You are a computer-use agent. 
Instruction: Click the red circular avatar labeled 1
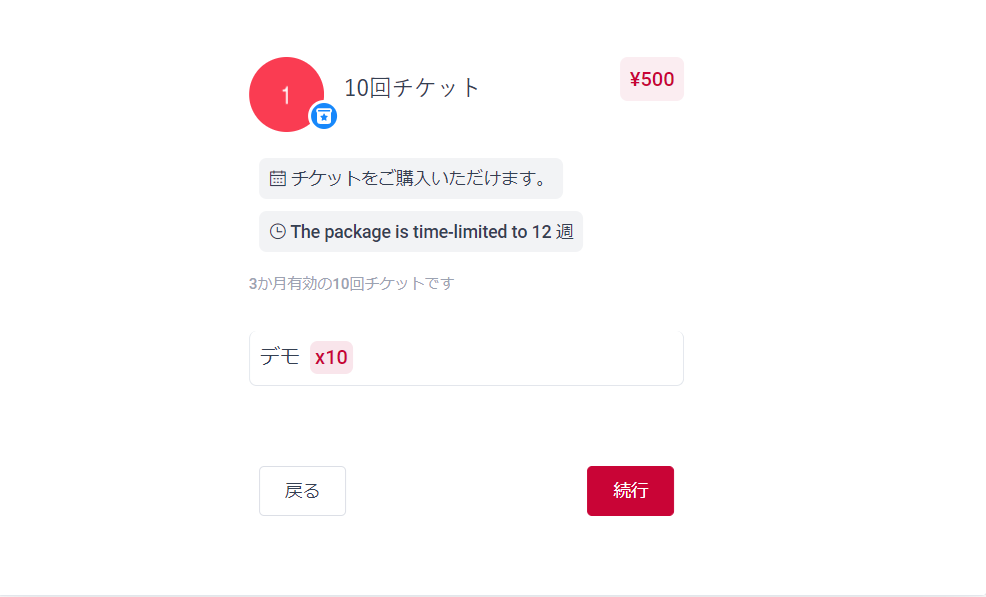click(286, 94)
